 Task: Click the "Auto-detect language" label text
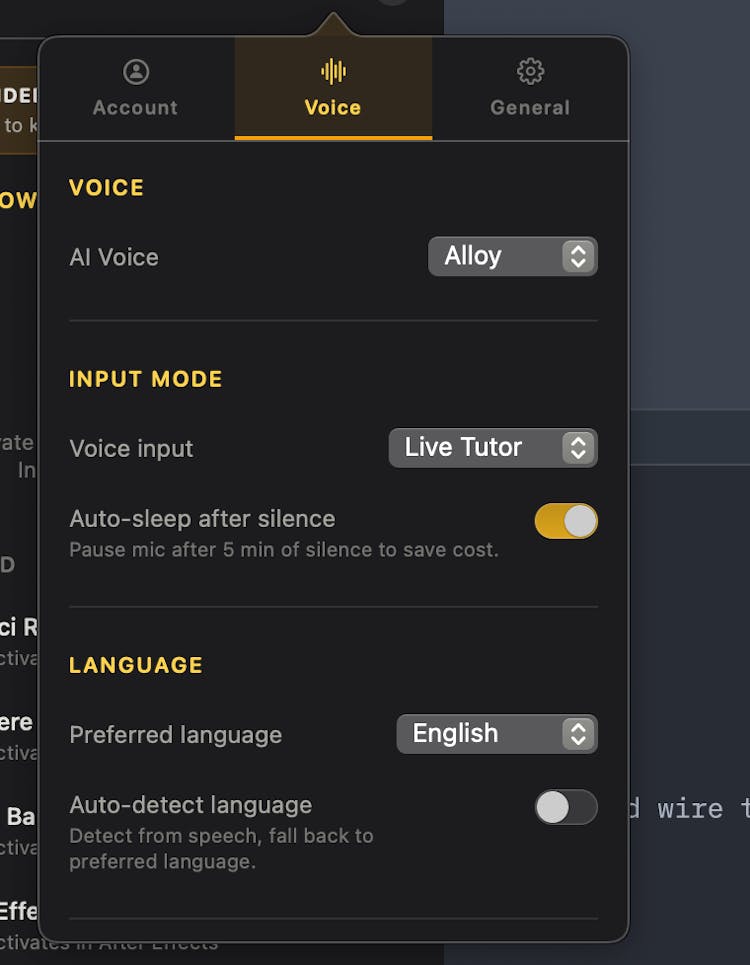pyautogui.click(x=190, y=805)
